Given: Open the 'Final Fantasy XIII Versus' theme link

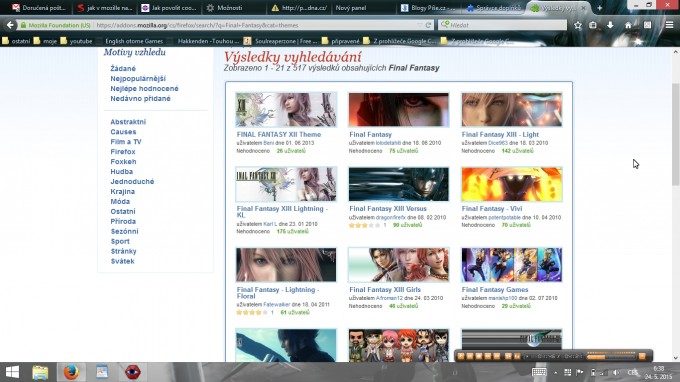Looking at the screenshot, I should [x=388, y=209].
